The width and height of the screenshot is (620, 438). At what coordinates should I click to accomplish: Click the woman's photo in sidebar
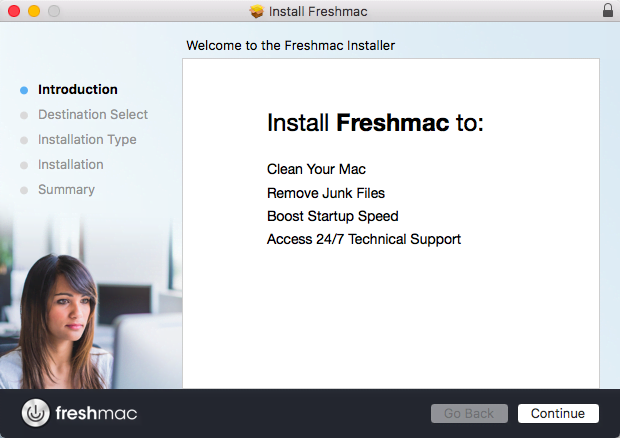(x=59, y=322)
